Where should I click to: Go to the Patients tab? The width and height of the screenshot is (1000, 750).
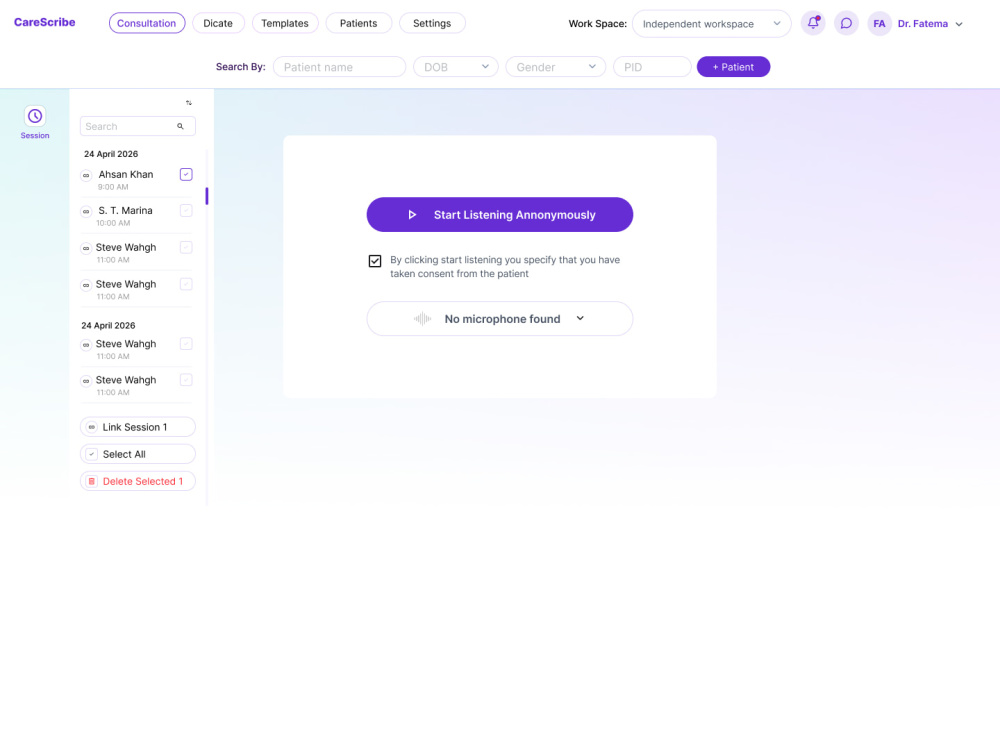coord(358,23)
